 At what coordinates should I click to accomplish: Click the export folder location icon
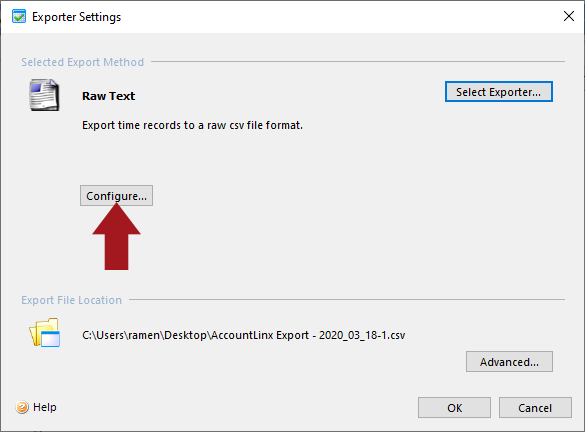tap(44, 332)
